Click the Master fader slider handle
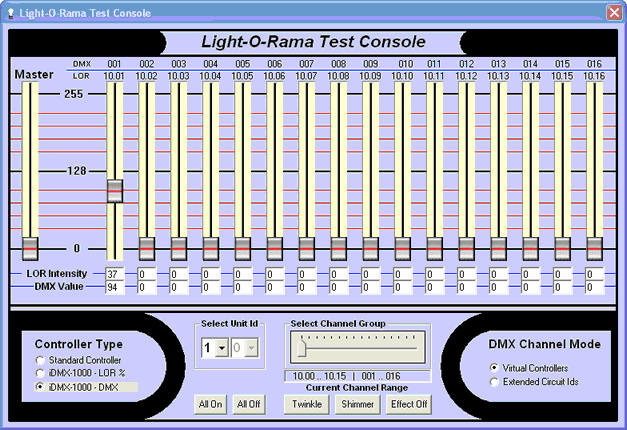This screenshot has height=430, width=627. point(30,247)
